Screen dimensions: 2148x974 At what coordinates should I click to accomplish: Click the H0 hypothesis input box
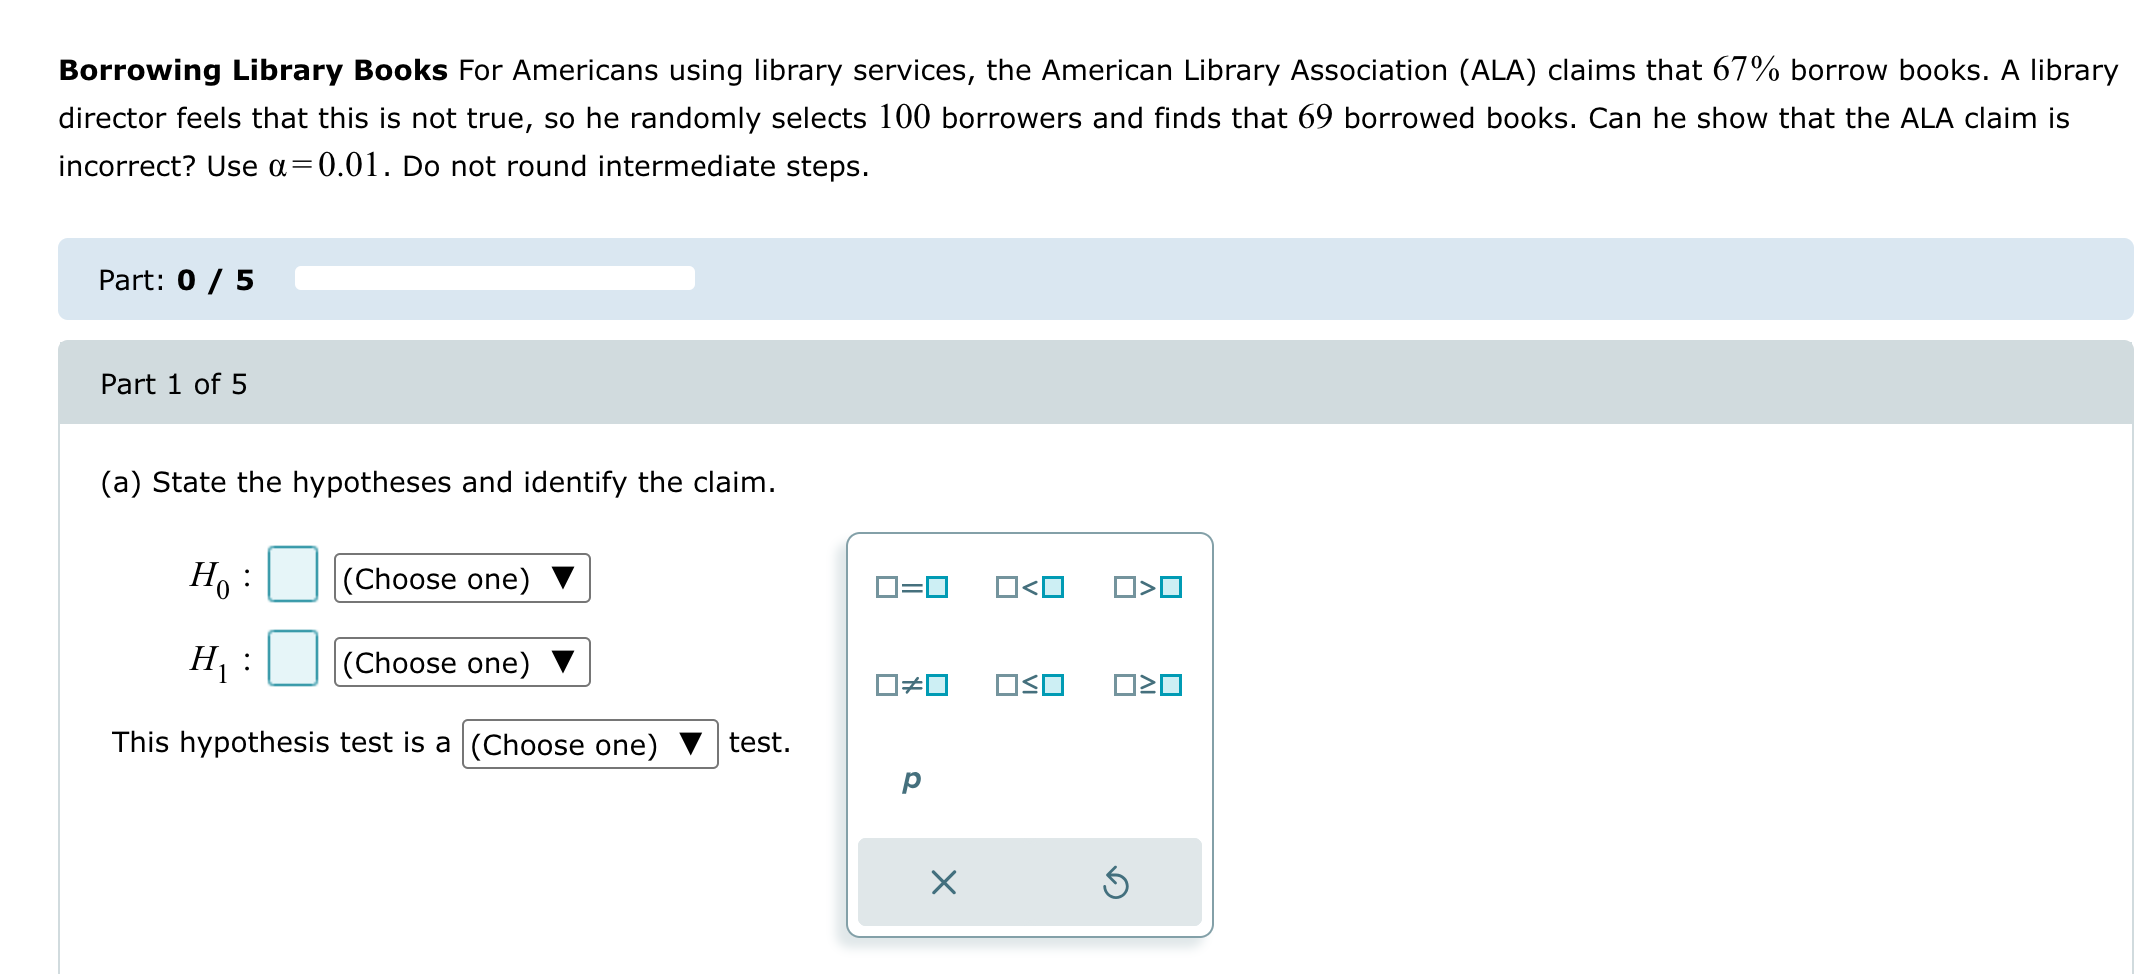pyautogui.click(x=293, y=576)
